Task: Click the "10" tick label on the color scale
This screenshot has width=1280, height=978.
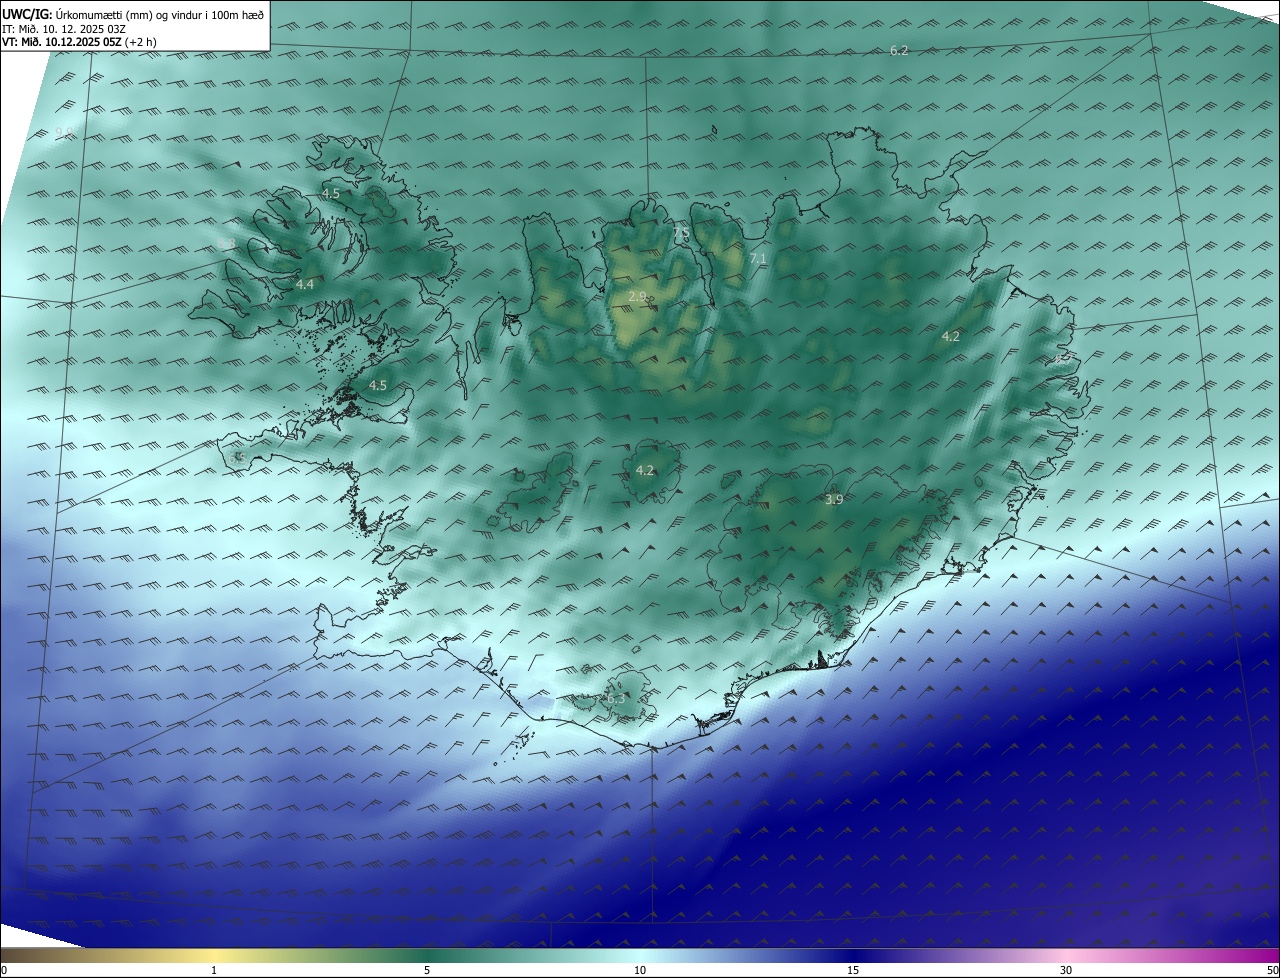Action: click(640, 970)
